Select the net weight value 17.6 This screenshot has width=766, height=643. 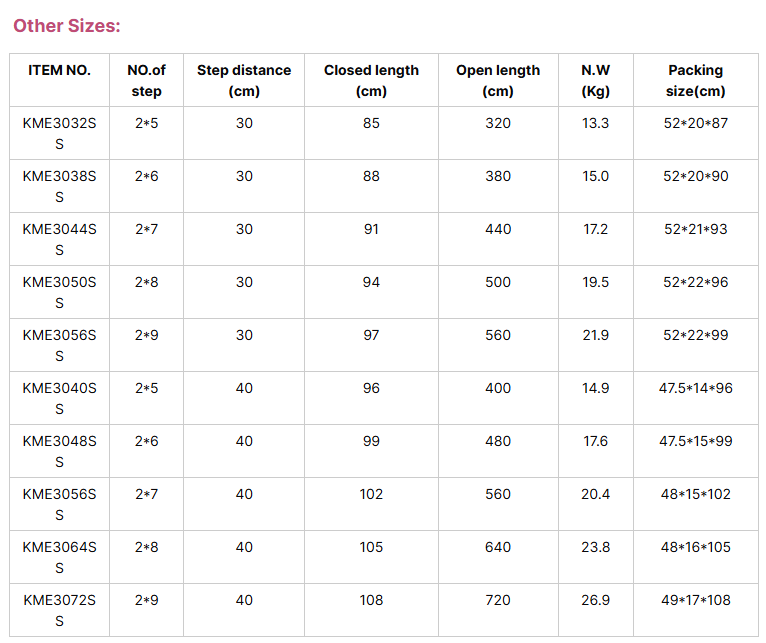coord(595,441)
